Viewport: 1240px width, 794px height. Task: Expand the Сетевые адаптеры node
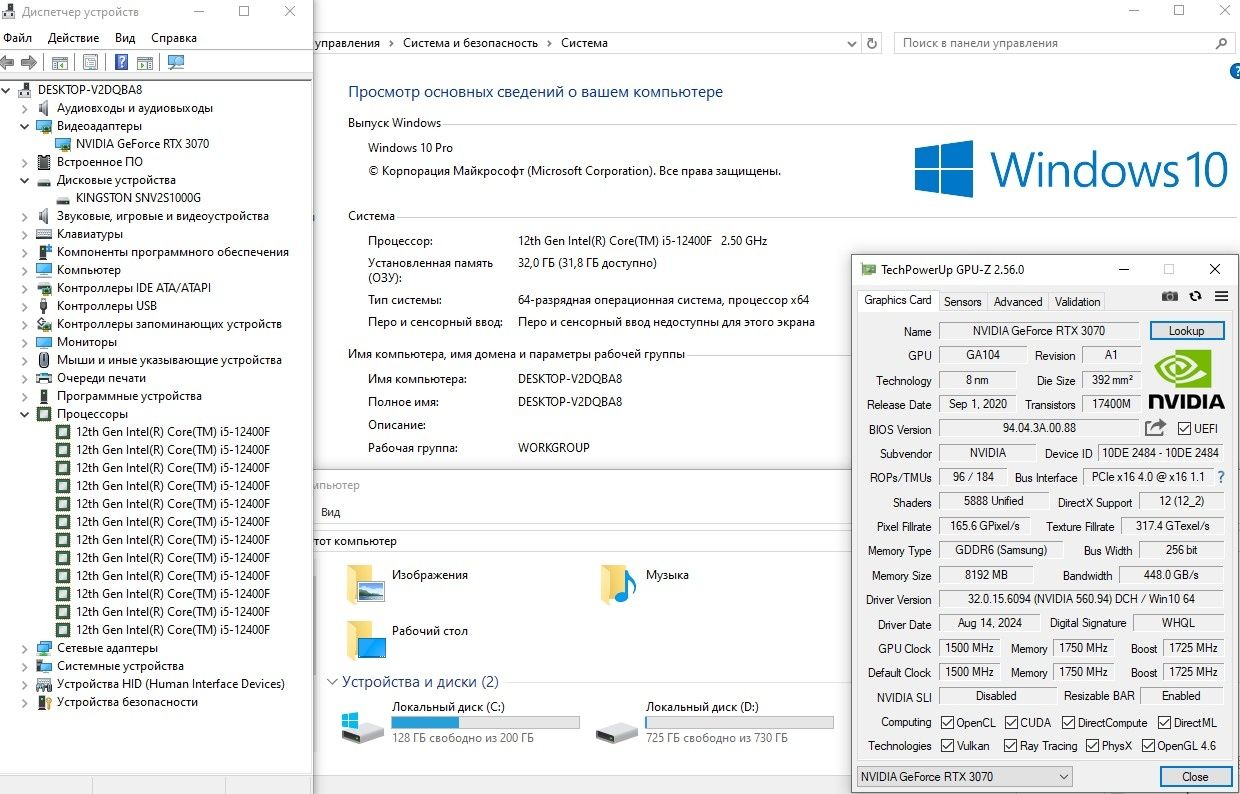click(25, 648)
